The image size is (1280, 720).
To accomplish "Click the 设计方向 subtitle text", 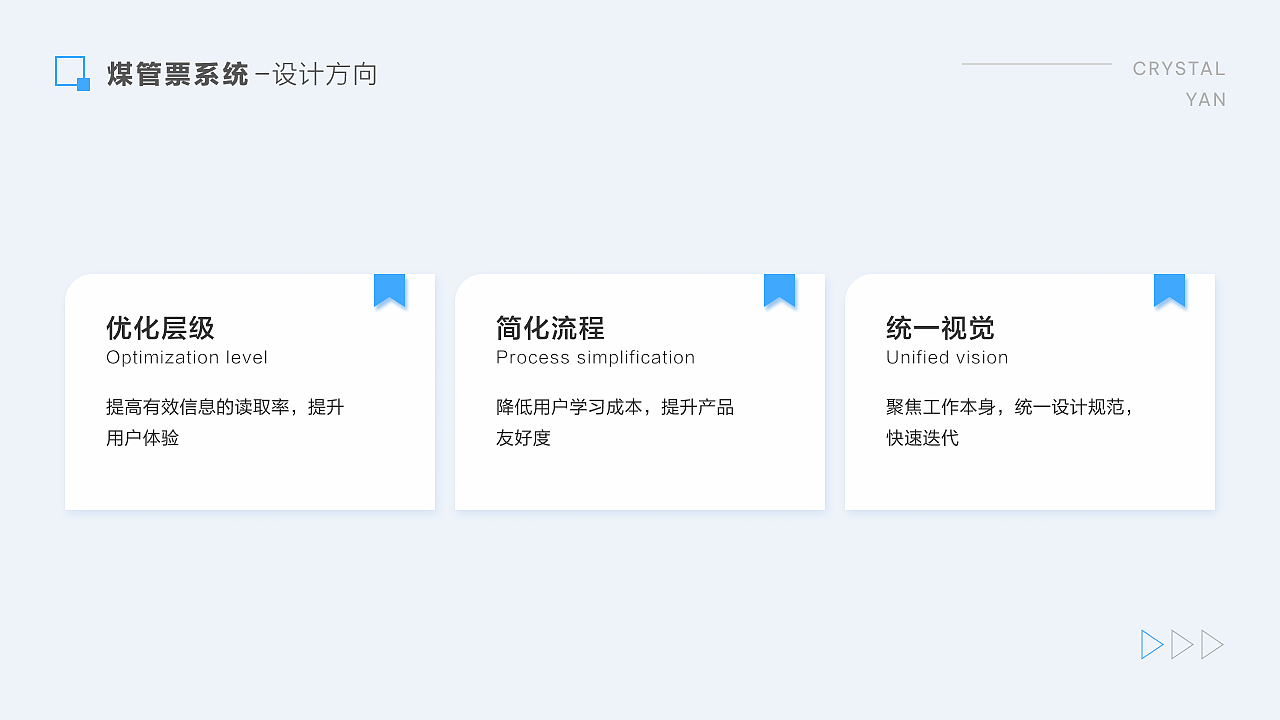I will coord(325,74).
